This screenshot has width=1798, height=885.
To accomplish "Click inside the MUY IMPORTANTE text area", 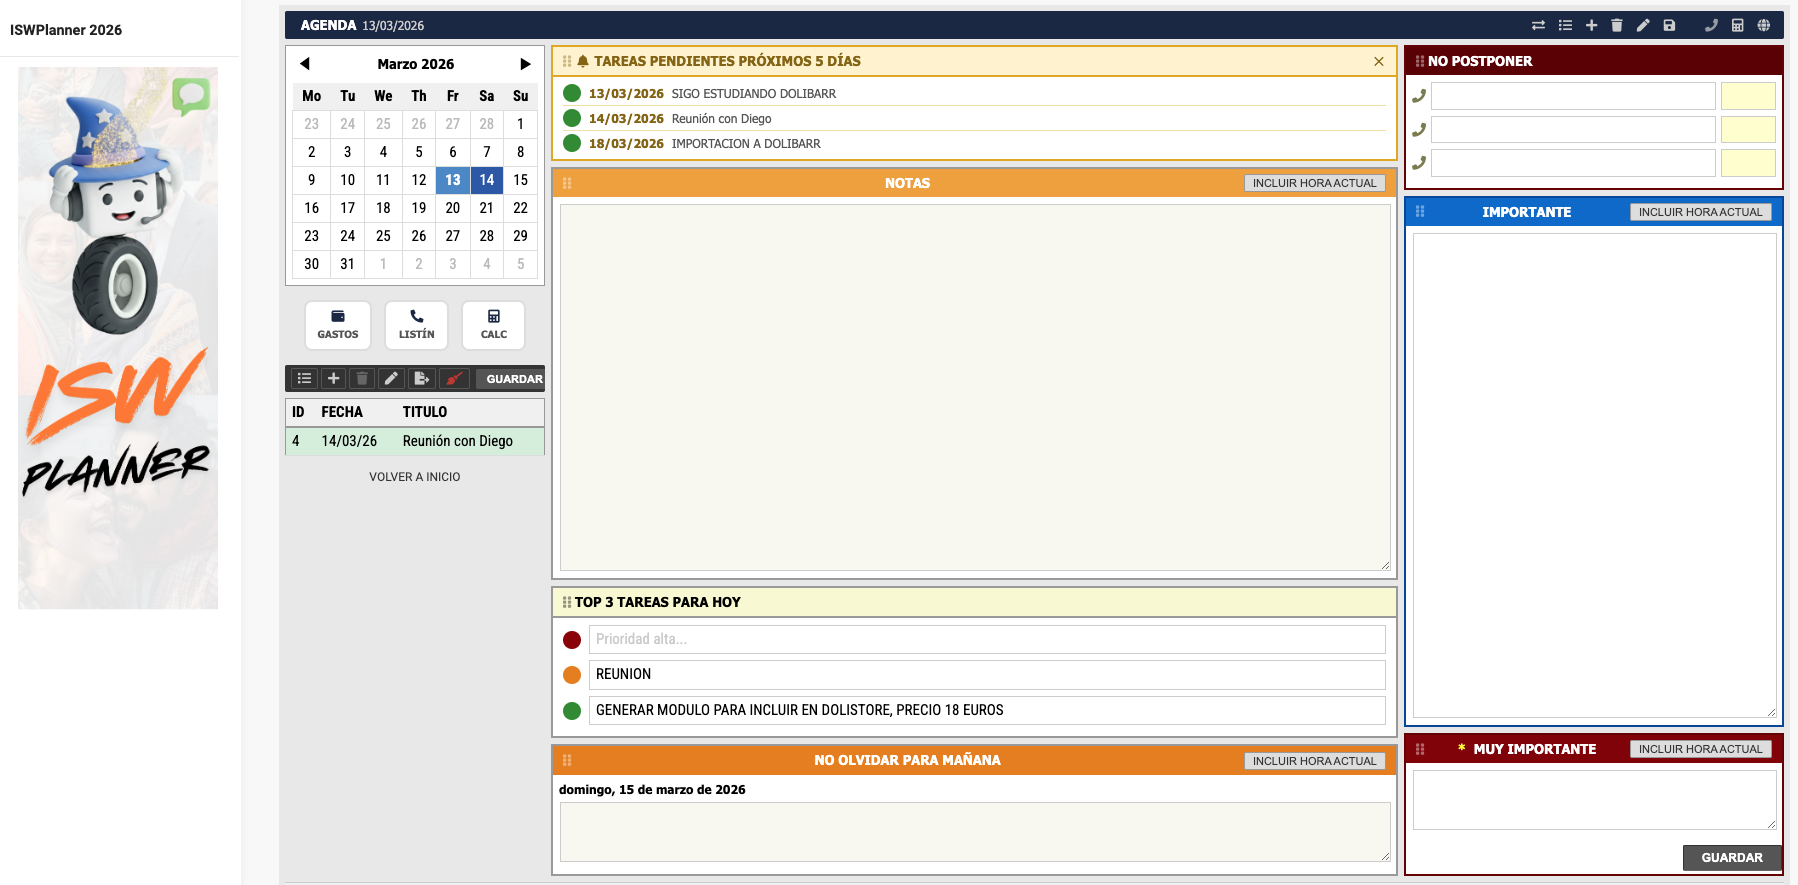I will point(1594,799).
